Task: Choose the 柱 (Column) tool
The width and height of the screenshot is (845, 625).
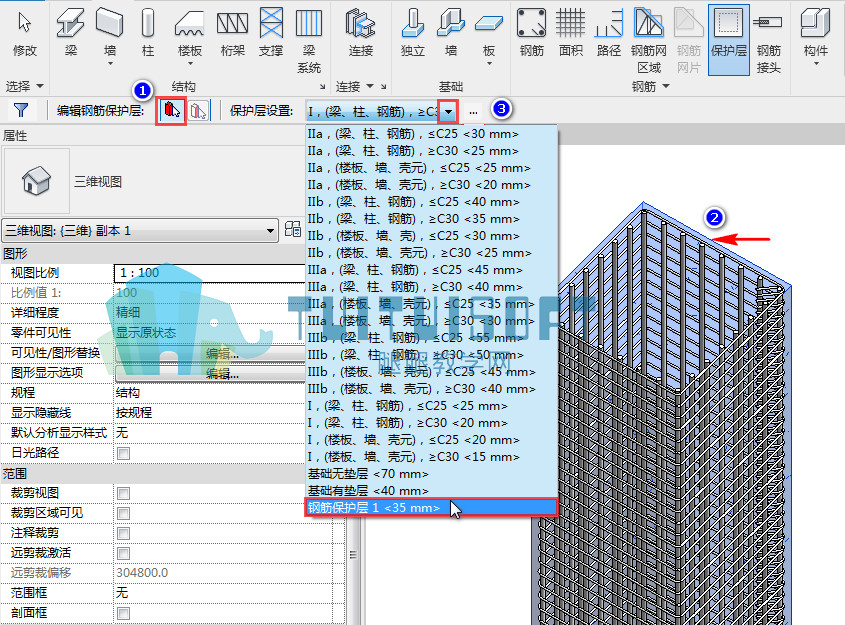Action: (148, 33)
